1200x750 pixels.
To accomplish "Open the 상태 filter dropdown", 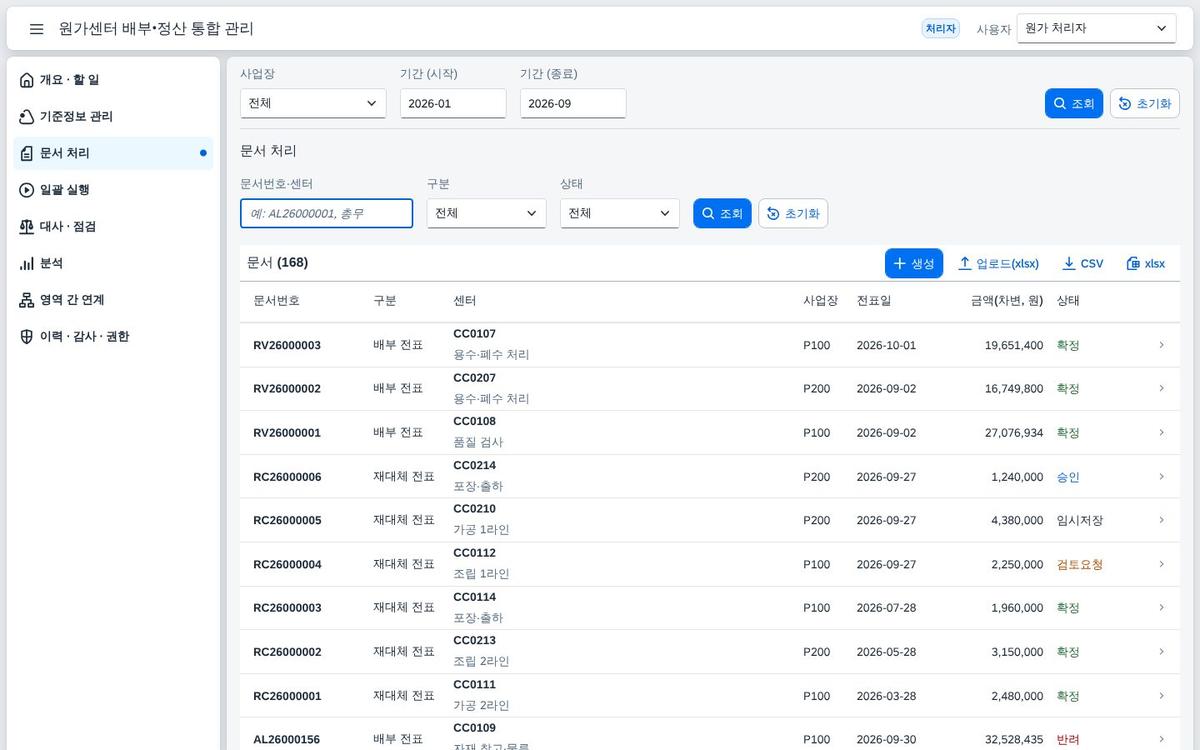I will tap(619, 213).
